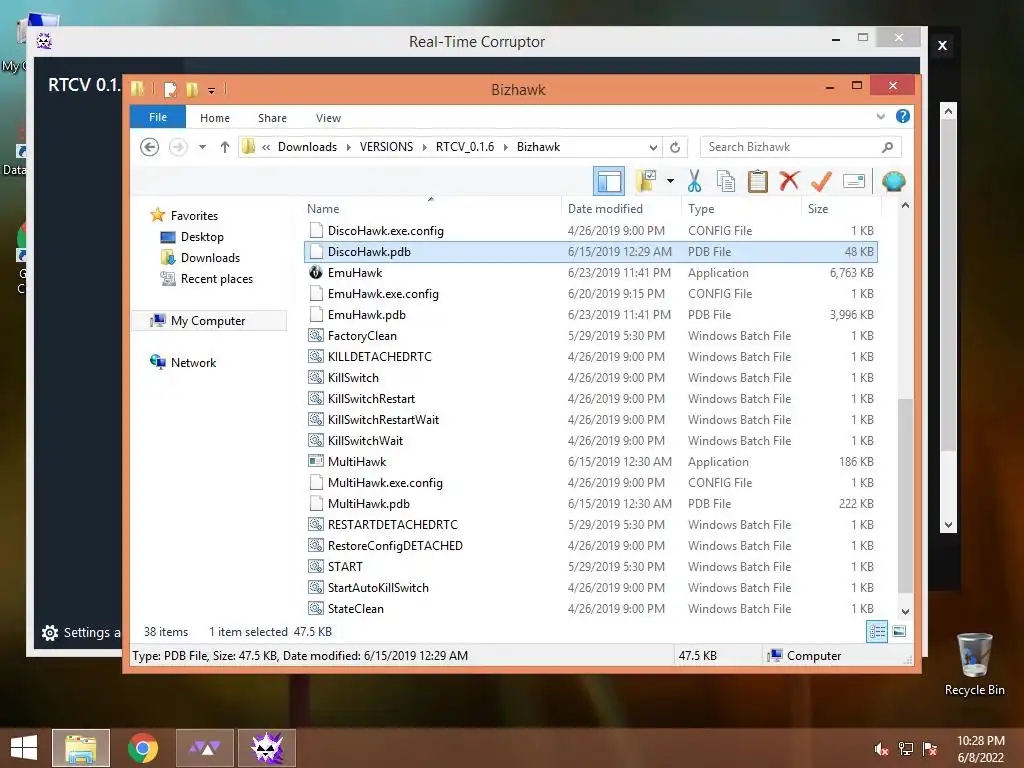Click RTCV_0.1.6 in the address breadcrumb
Screen dimensions: 1024x768
point(465,147)
